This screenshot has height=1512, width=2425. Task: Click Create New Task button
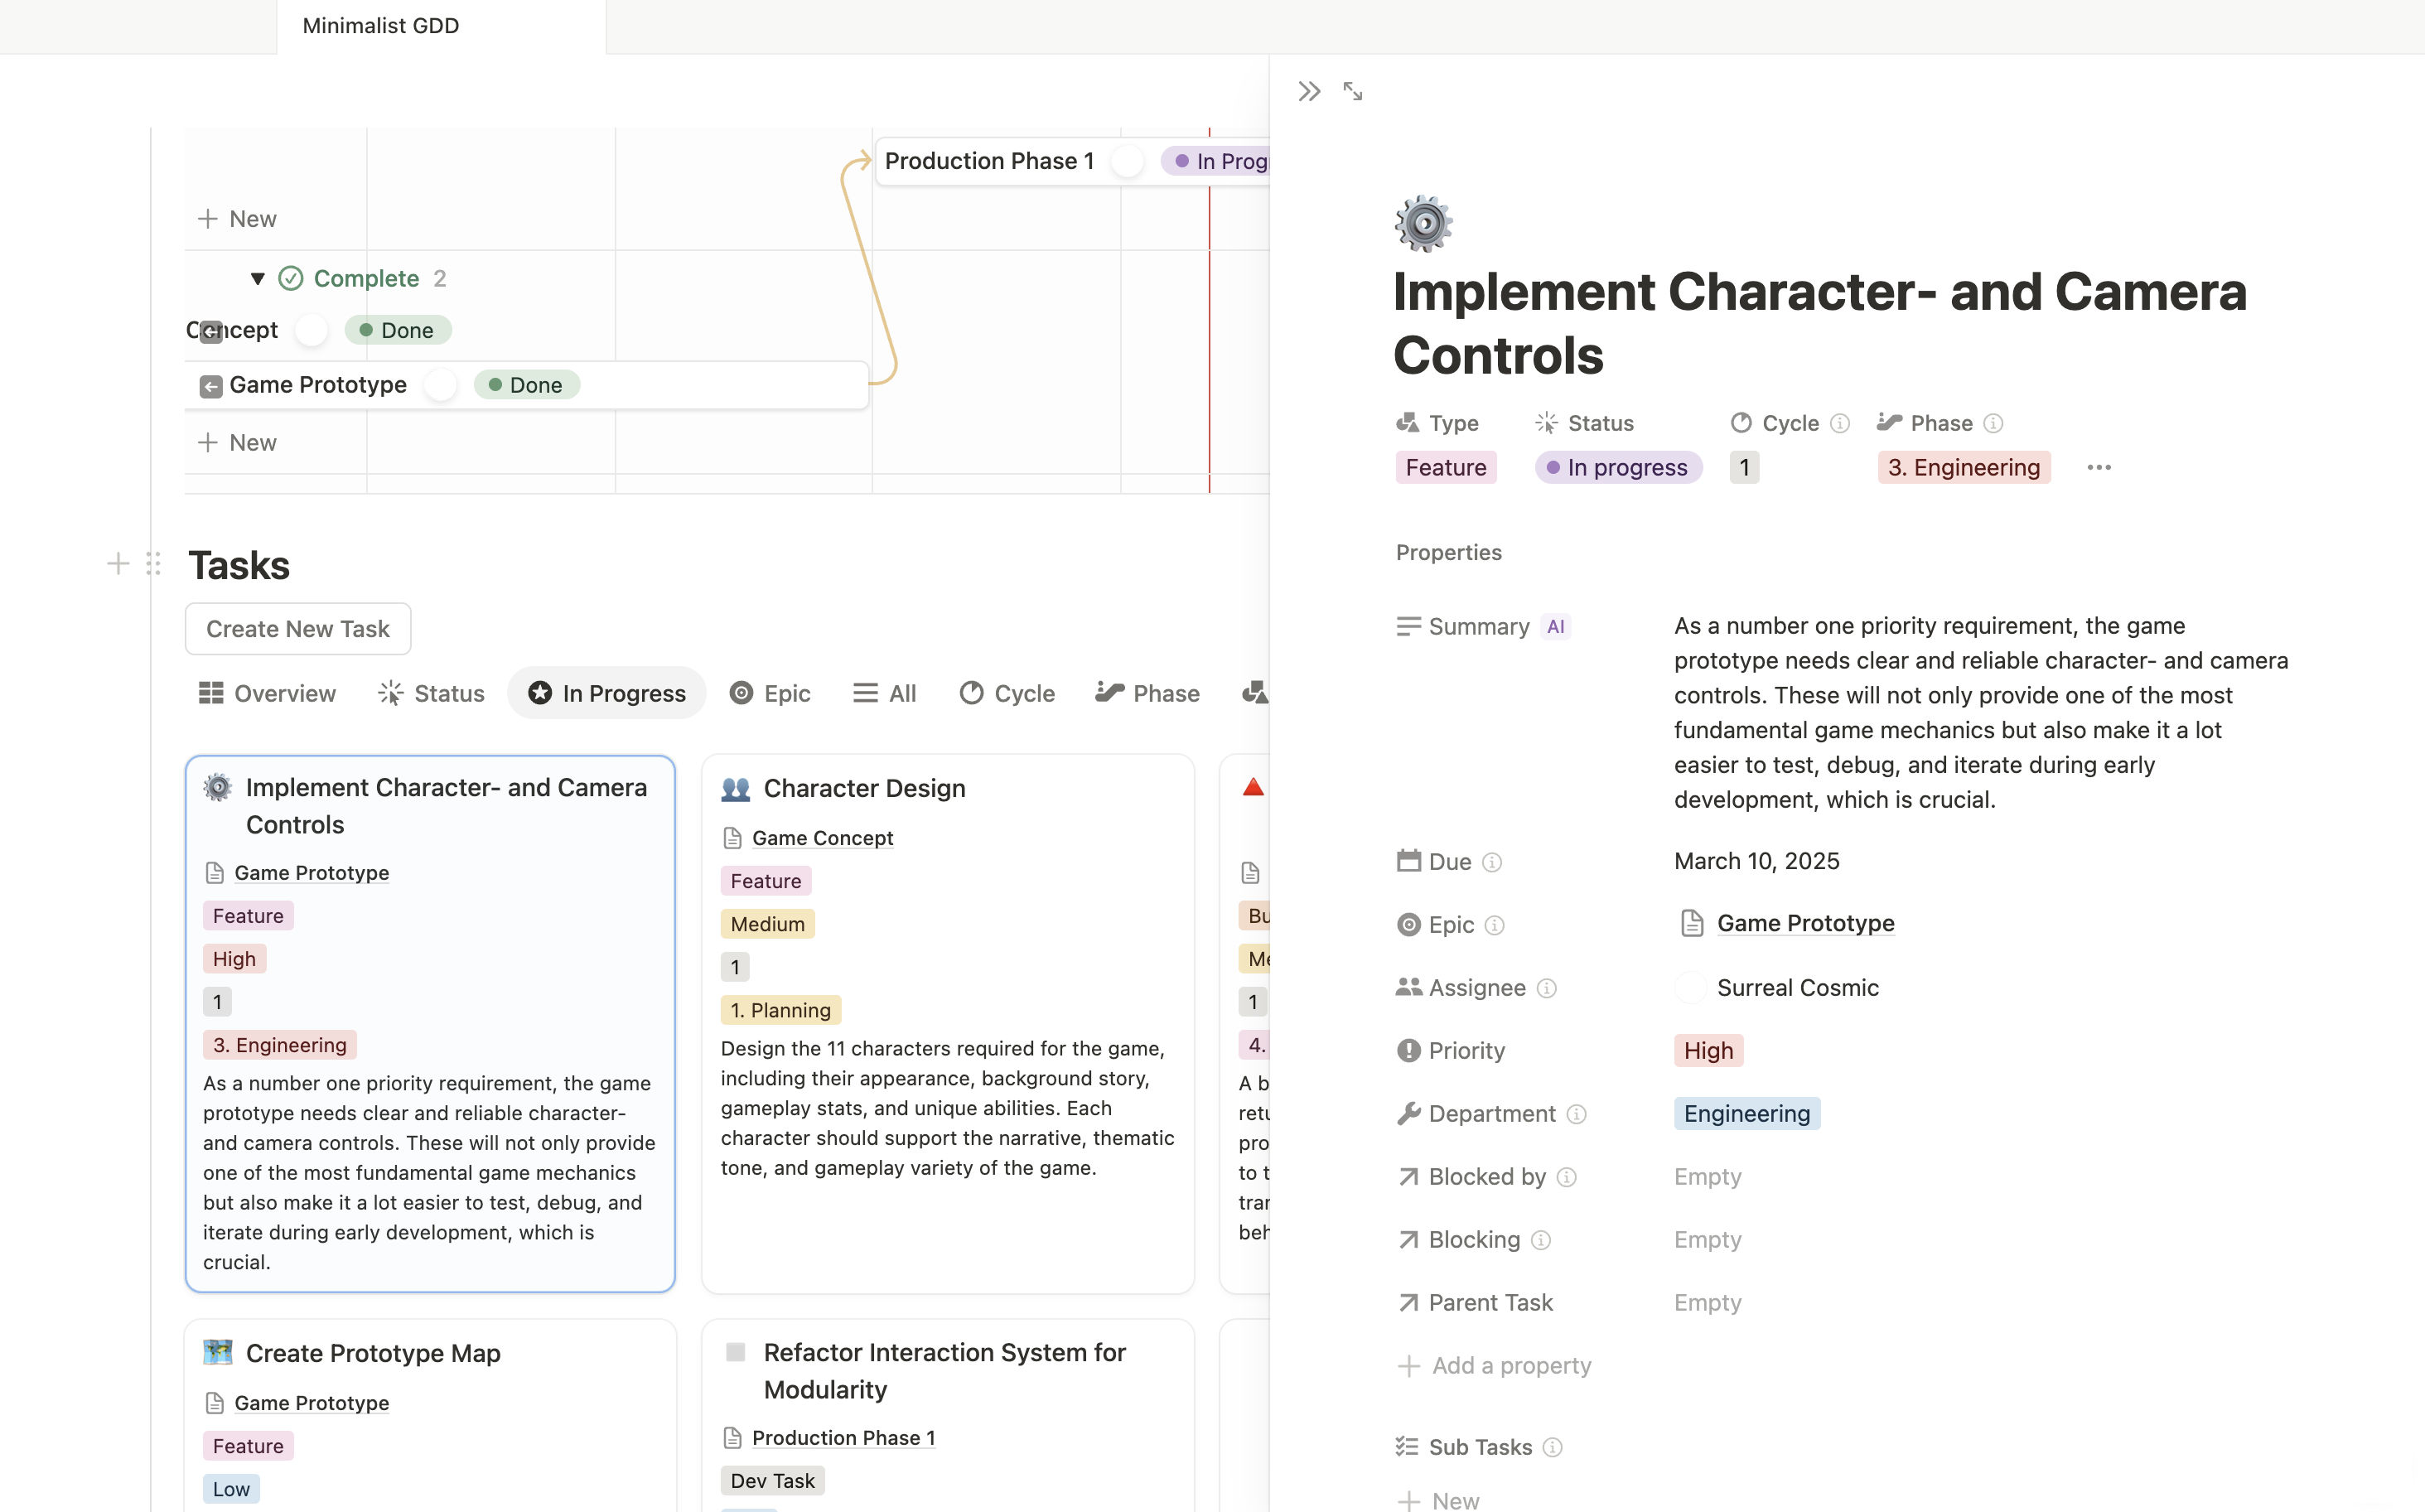click(298, 629)
